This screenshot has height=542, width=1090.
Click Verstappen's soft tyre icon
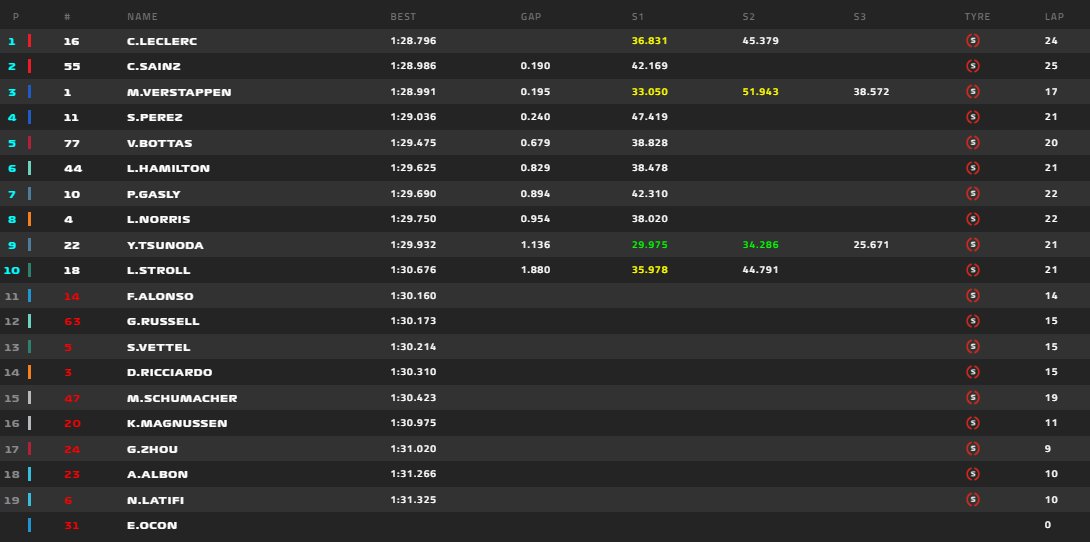click(x=972, y=92)
